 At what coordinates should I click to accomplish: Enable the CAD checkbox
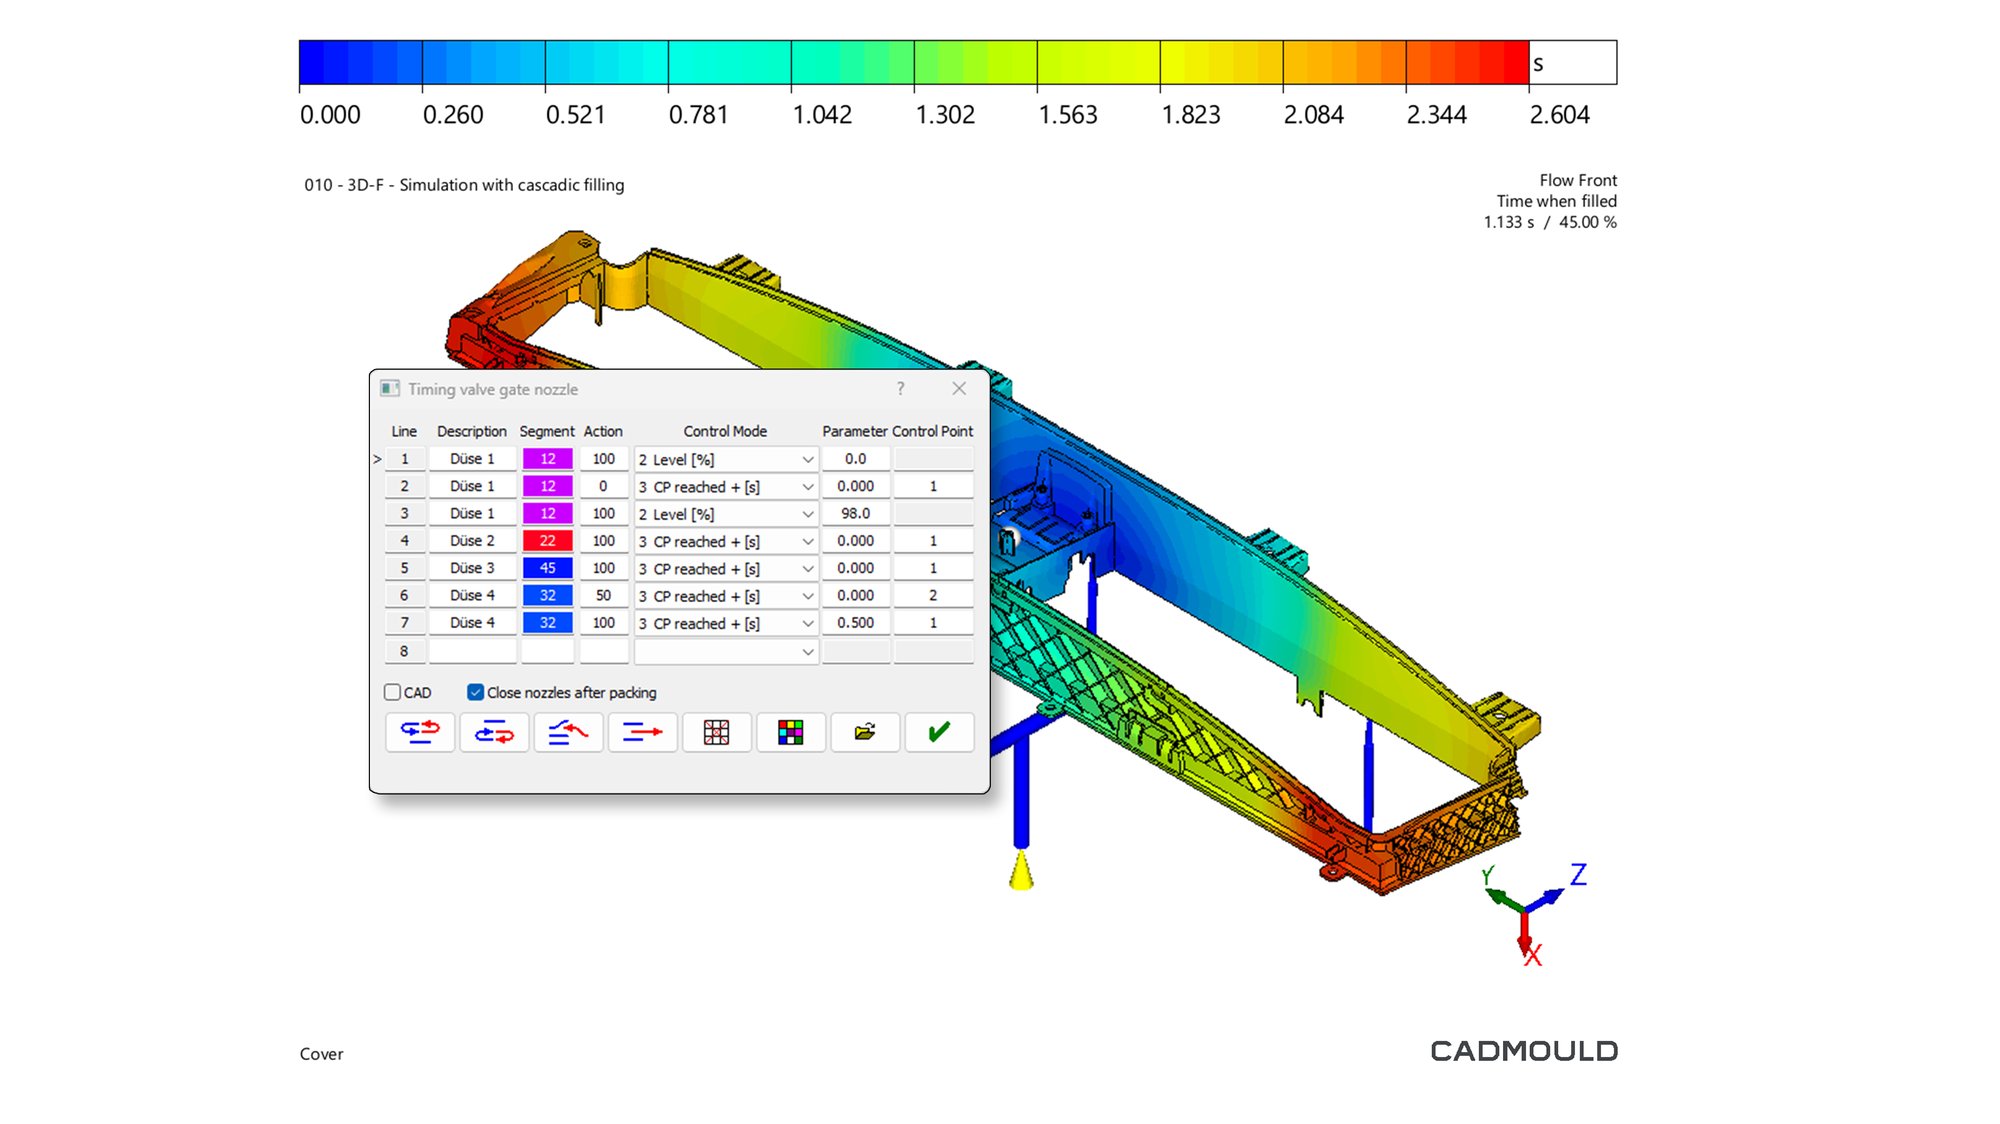pyautogui.click(x=393, y=692)
